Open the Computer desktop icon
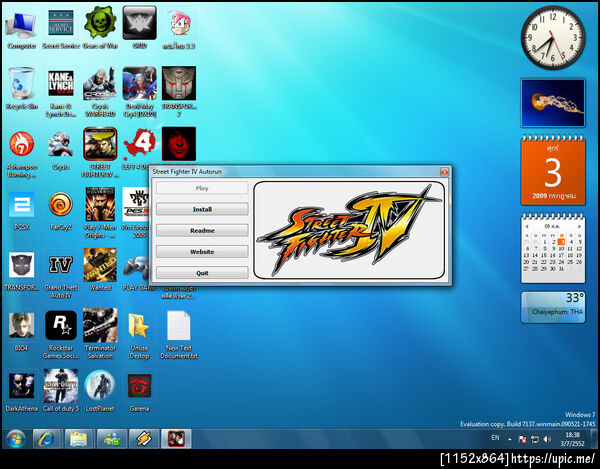 coord(21,29)
